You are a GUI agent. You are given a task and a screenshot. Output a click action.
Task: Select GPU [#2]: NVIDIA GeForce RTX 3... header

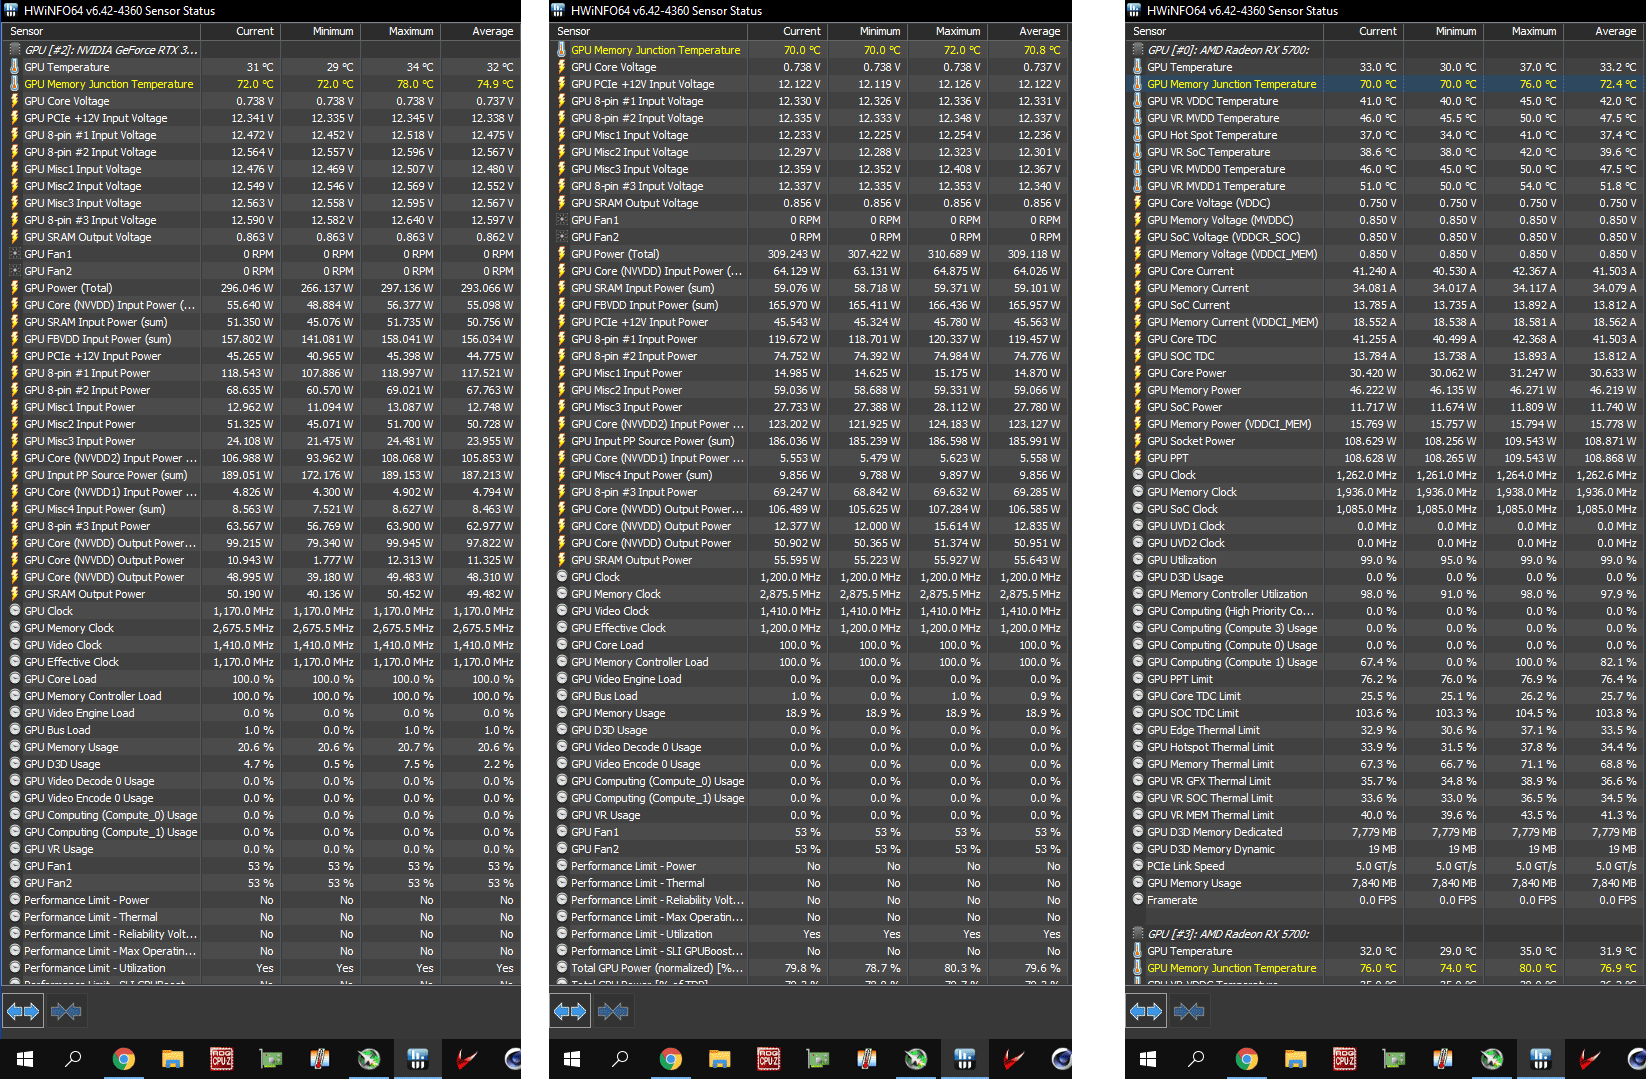111,50
